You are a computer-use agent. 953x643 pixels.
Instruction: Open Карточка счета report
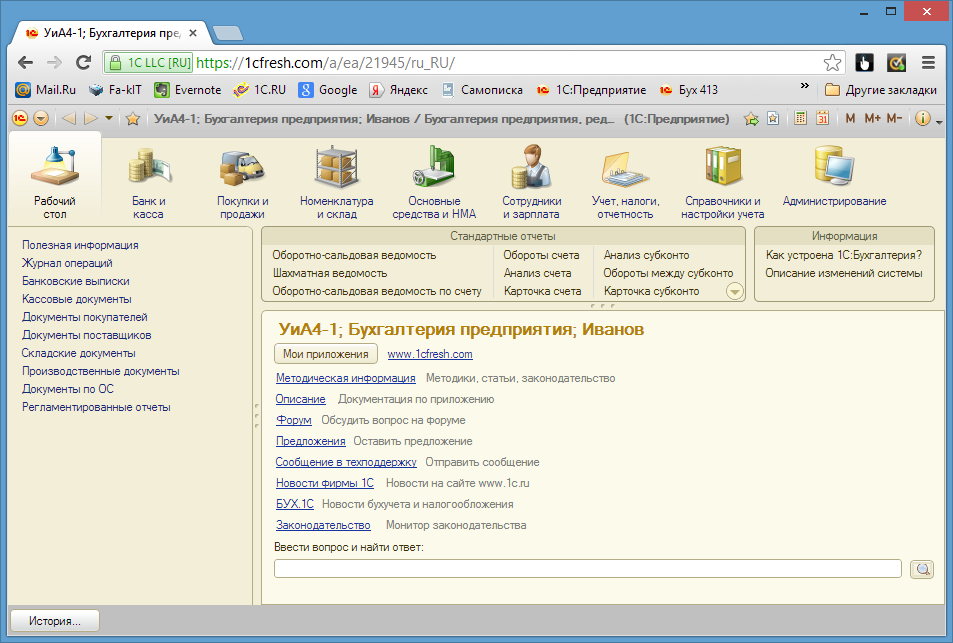tap(542, 291)
